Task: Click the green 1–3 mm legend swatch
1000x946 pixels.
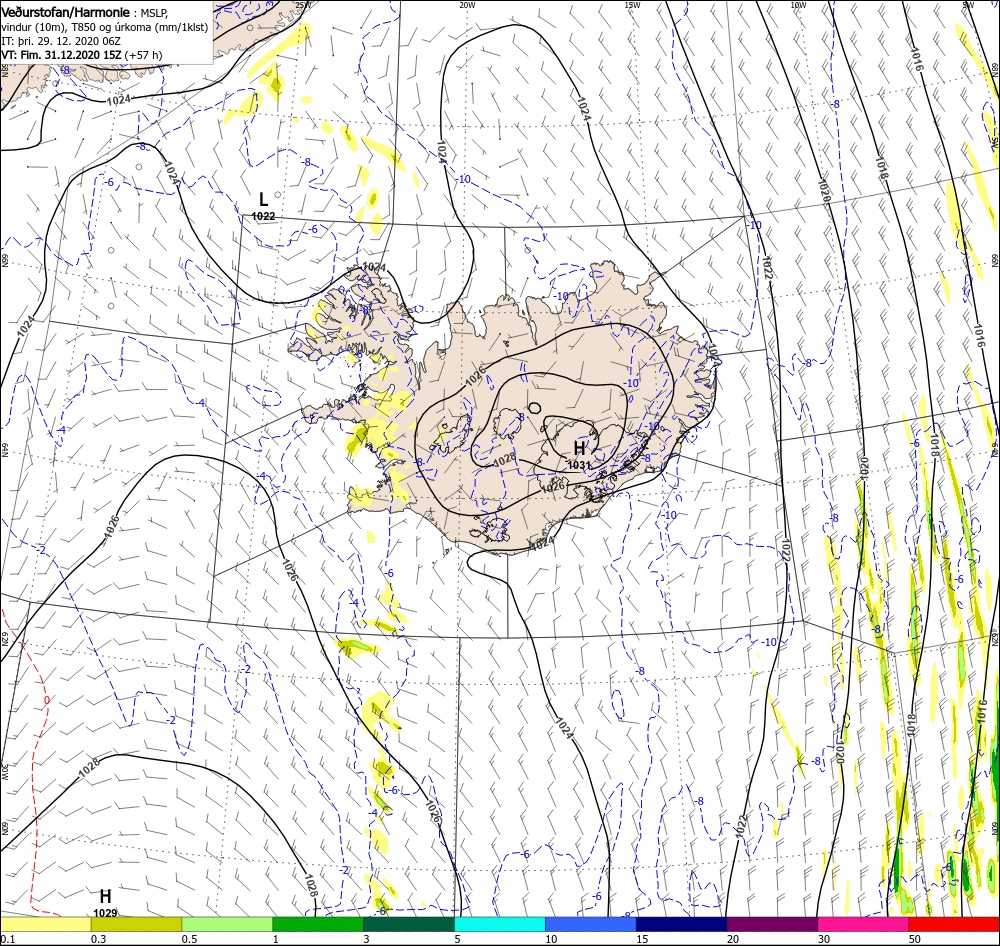Action: tap(318, 924)
